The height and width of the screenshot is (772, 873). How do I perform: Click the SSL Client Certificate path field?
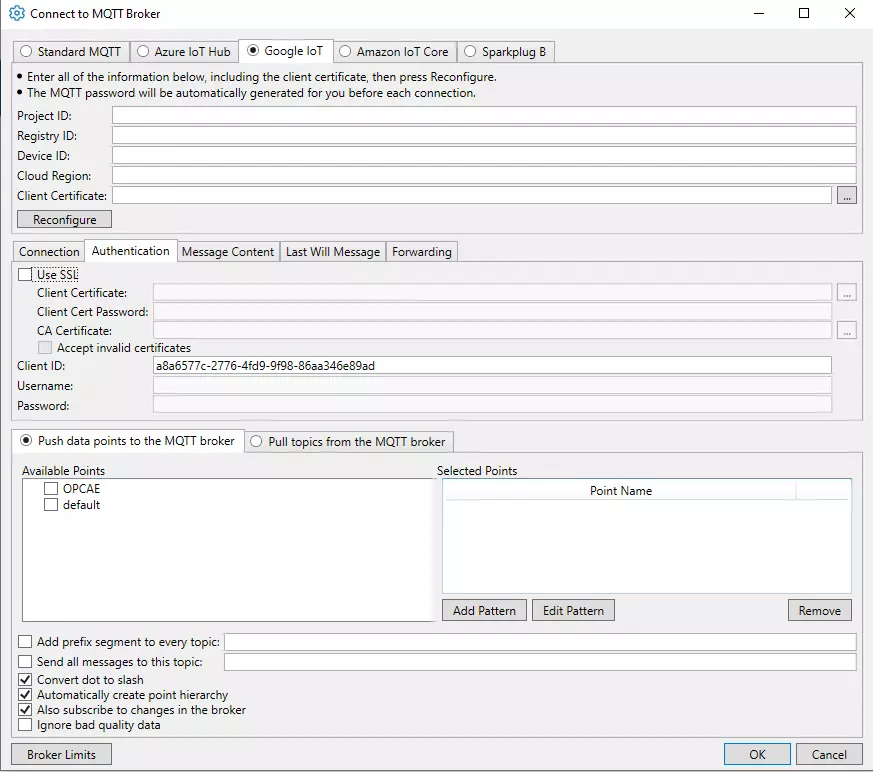[492, 293]
